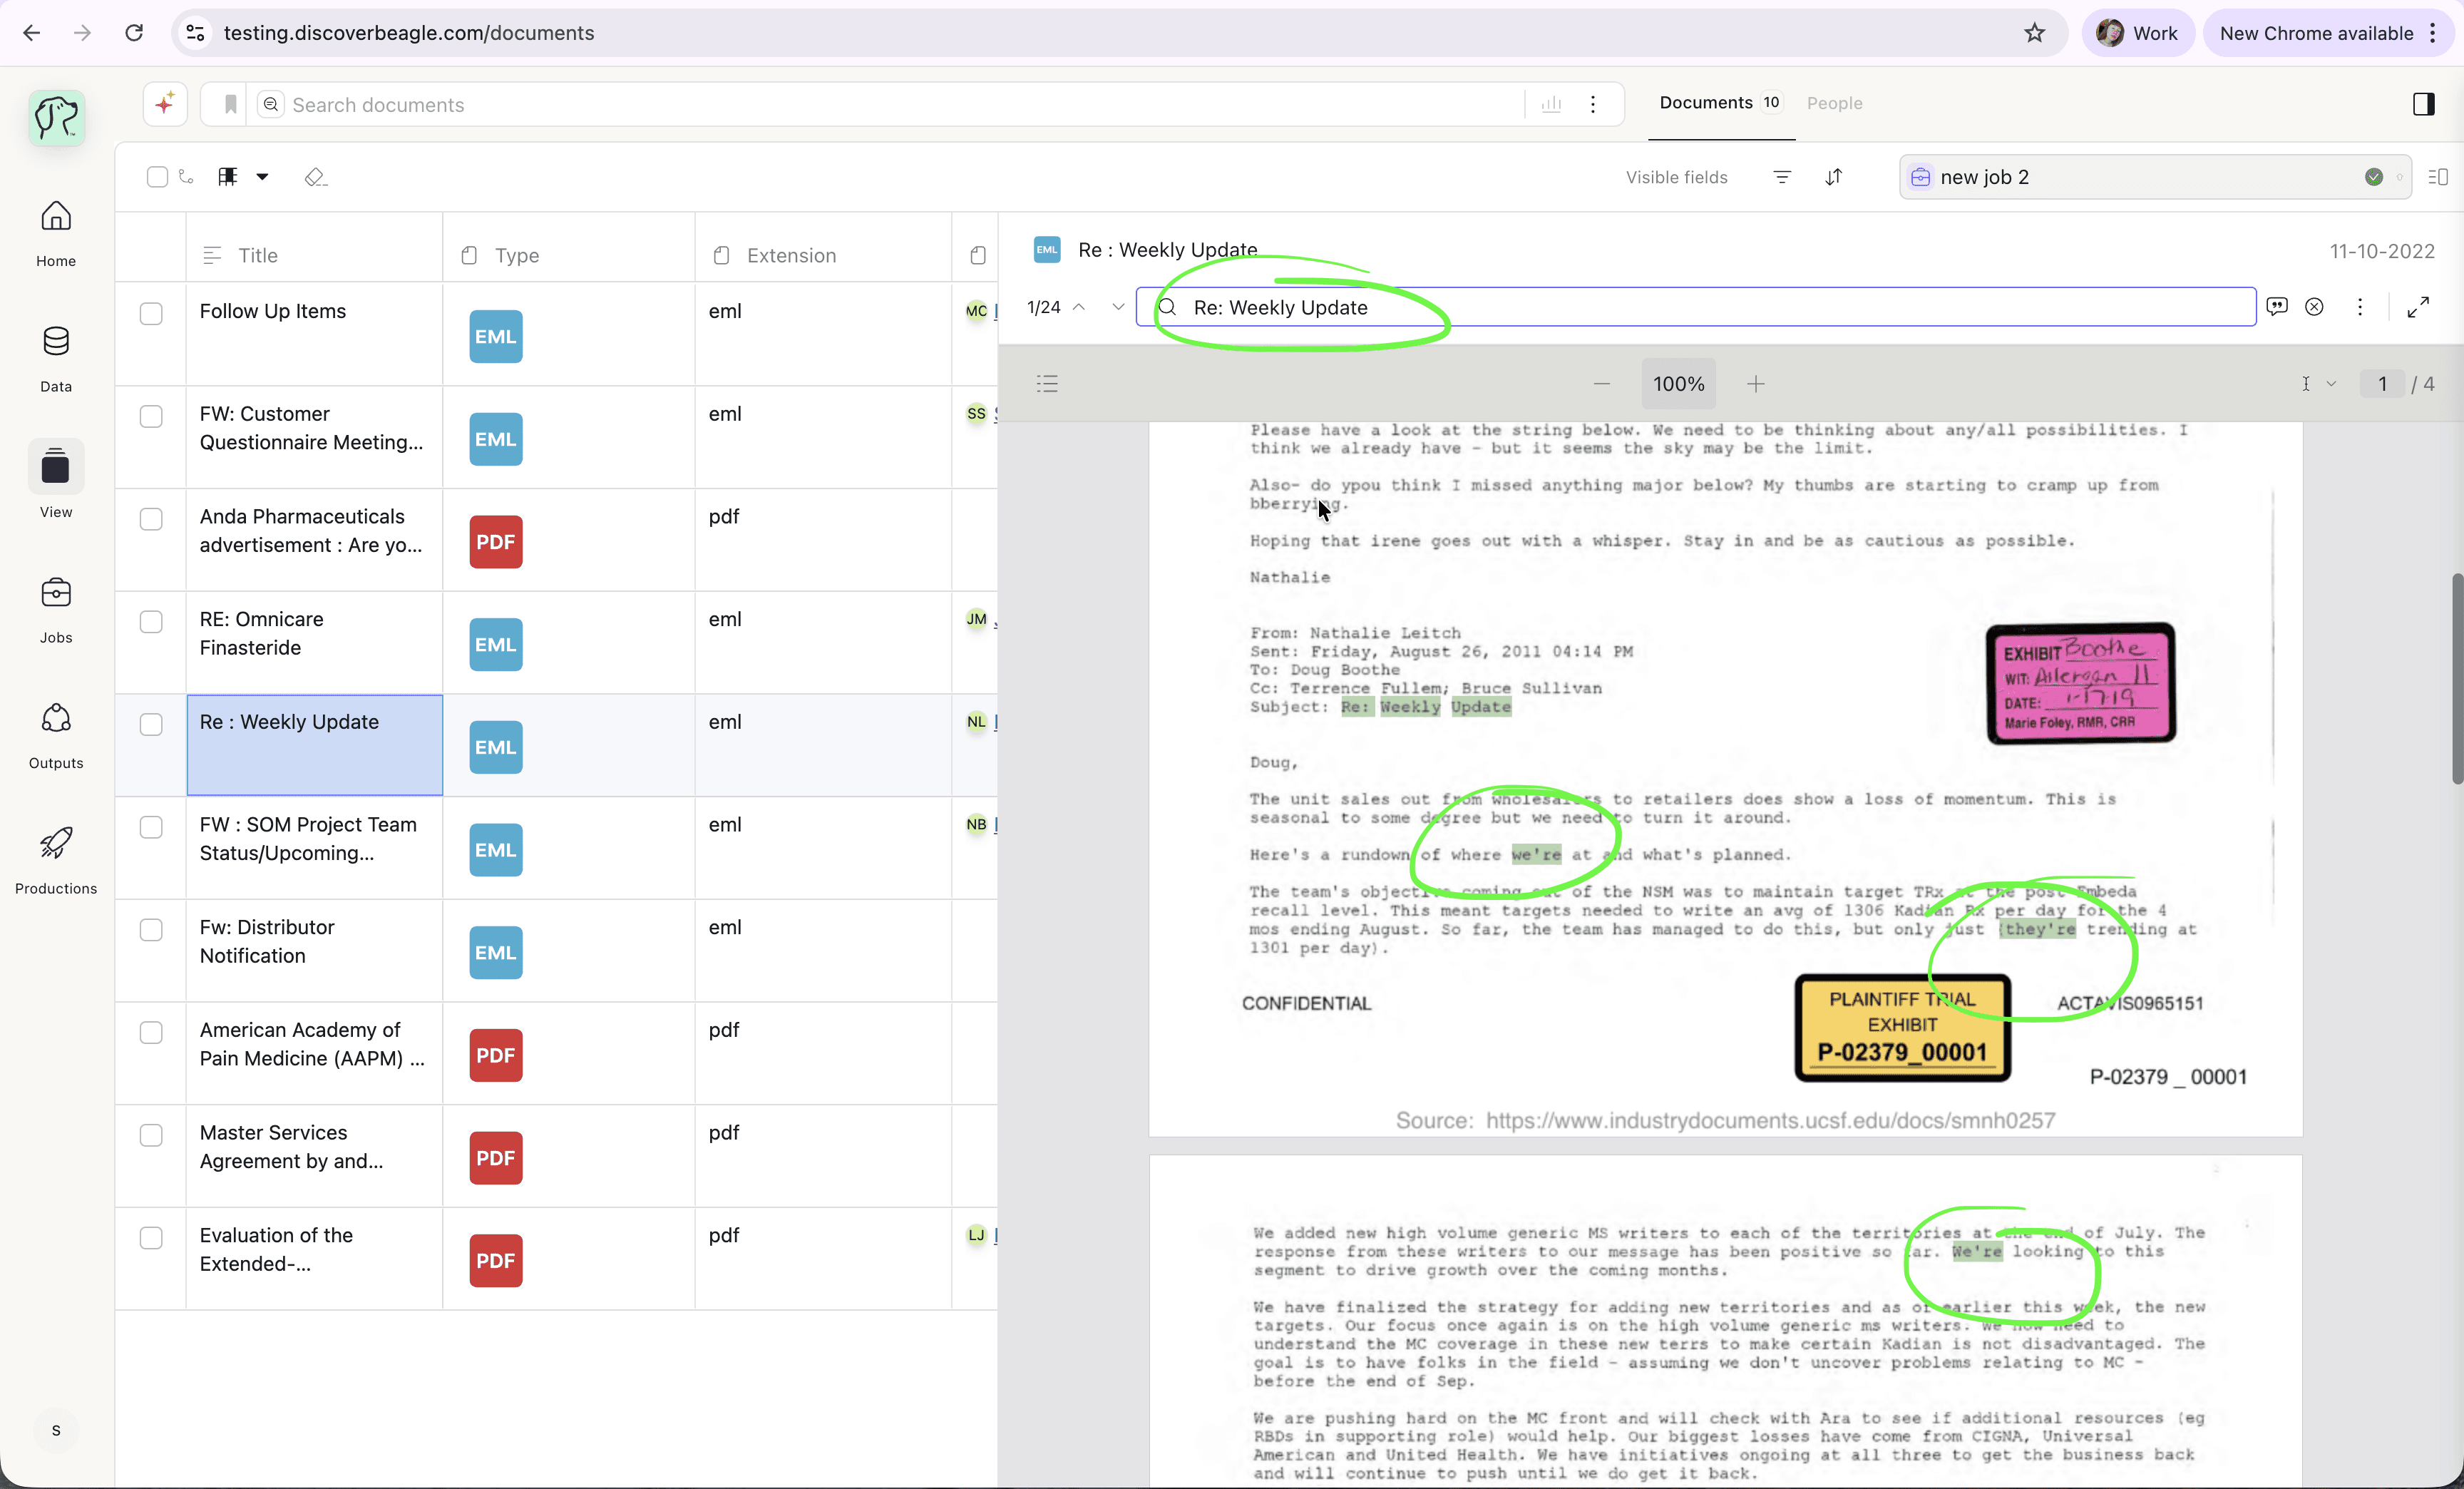Expand document viewer to fullscreen
Image resolution: width=2464 pixels, height=1489 pixels.
pyautogui.click(x=2418, y=307)
